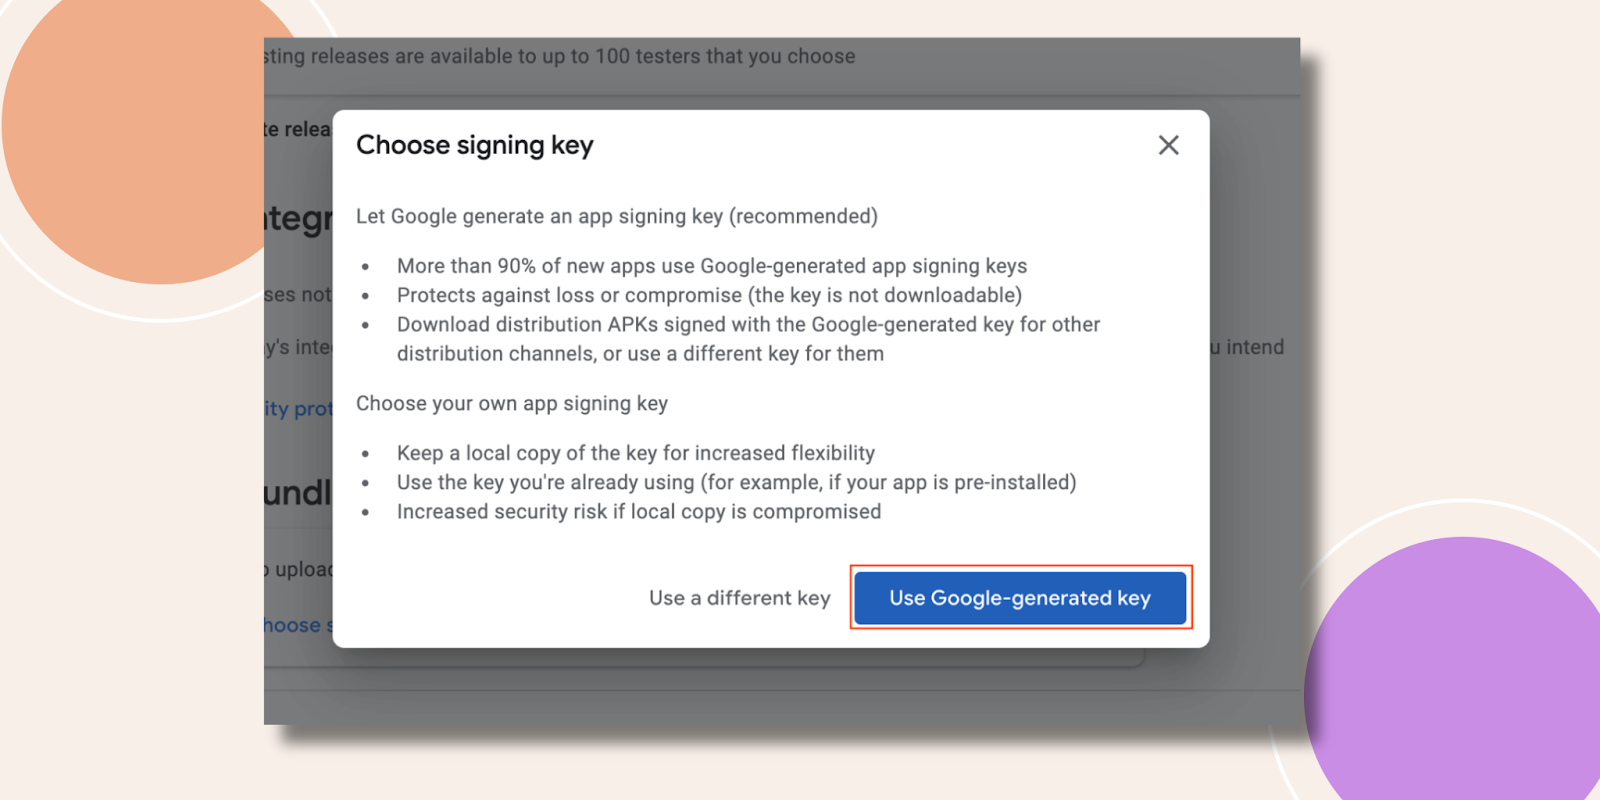Image resolution: width=1600 pixels, height=800 pixels.
Task: Click the Use the key you're already using bullet
Action: pyautogui.click(x=737, y=482)
